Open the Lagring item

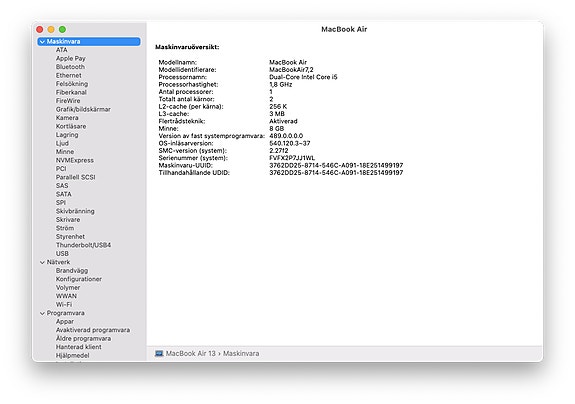pos(67,135)
